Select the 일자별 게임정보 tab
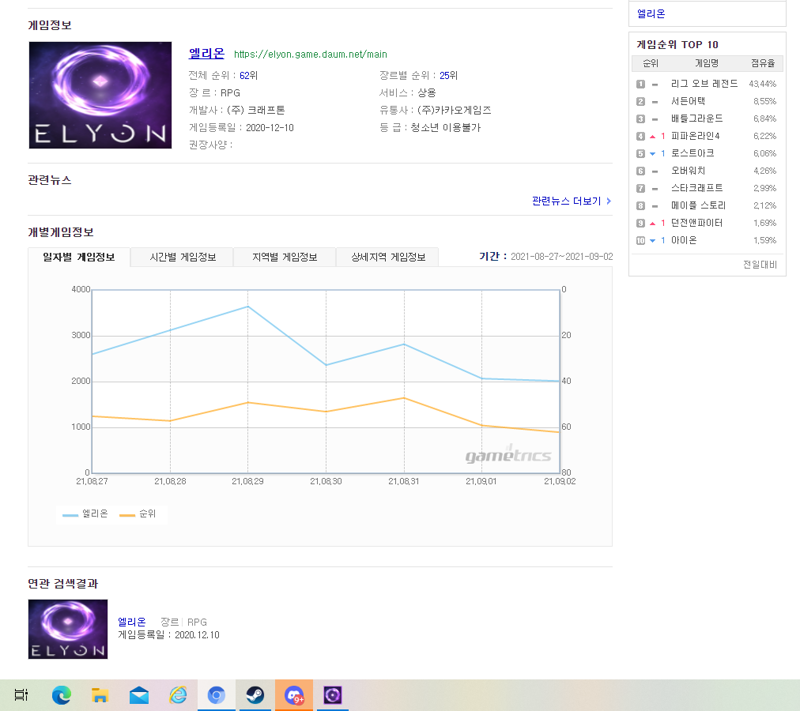 79,257
